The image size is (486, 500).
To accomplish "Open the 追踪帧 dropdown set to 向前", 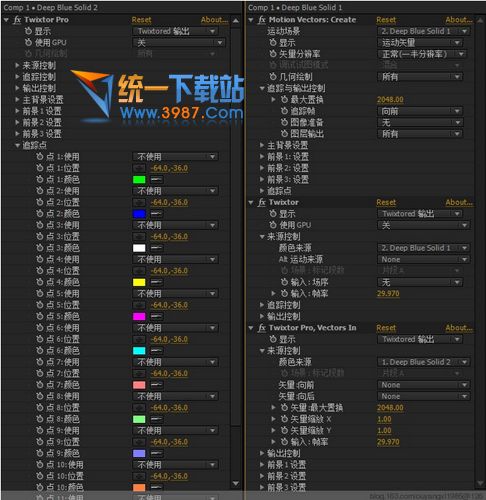I will point(419,111).
